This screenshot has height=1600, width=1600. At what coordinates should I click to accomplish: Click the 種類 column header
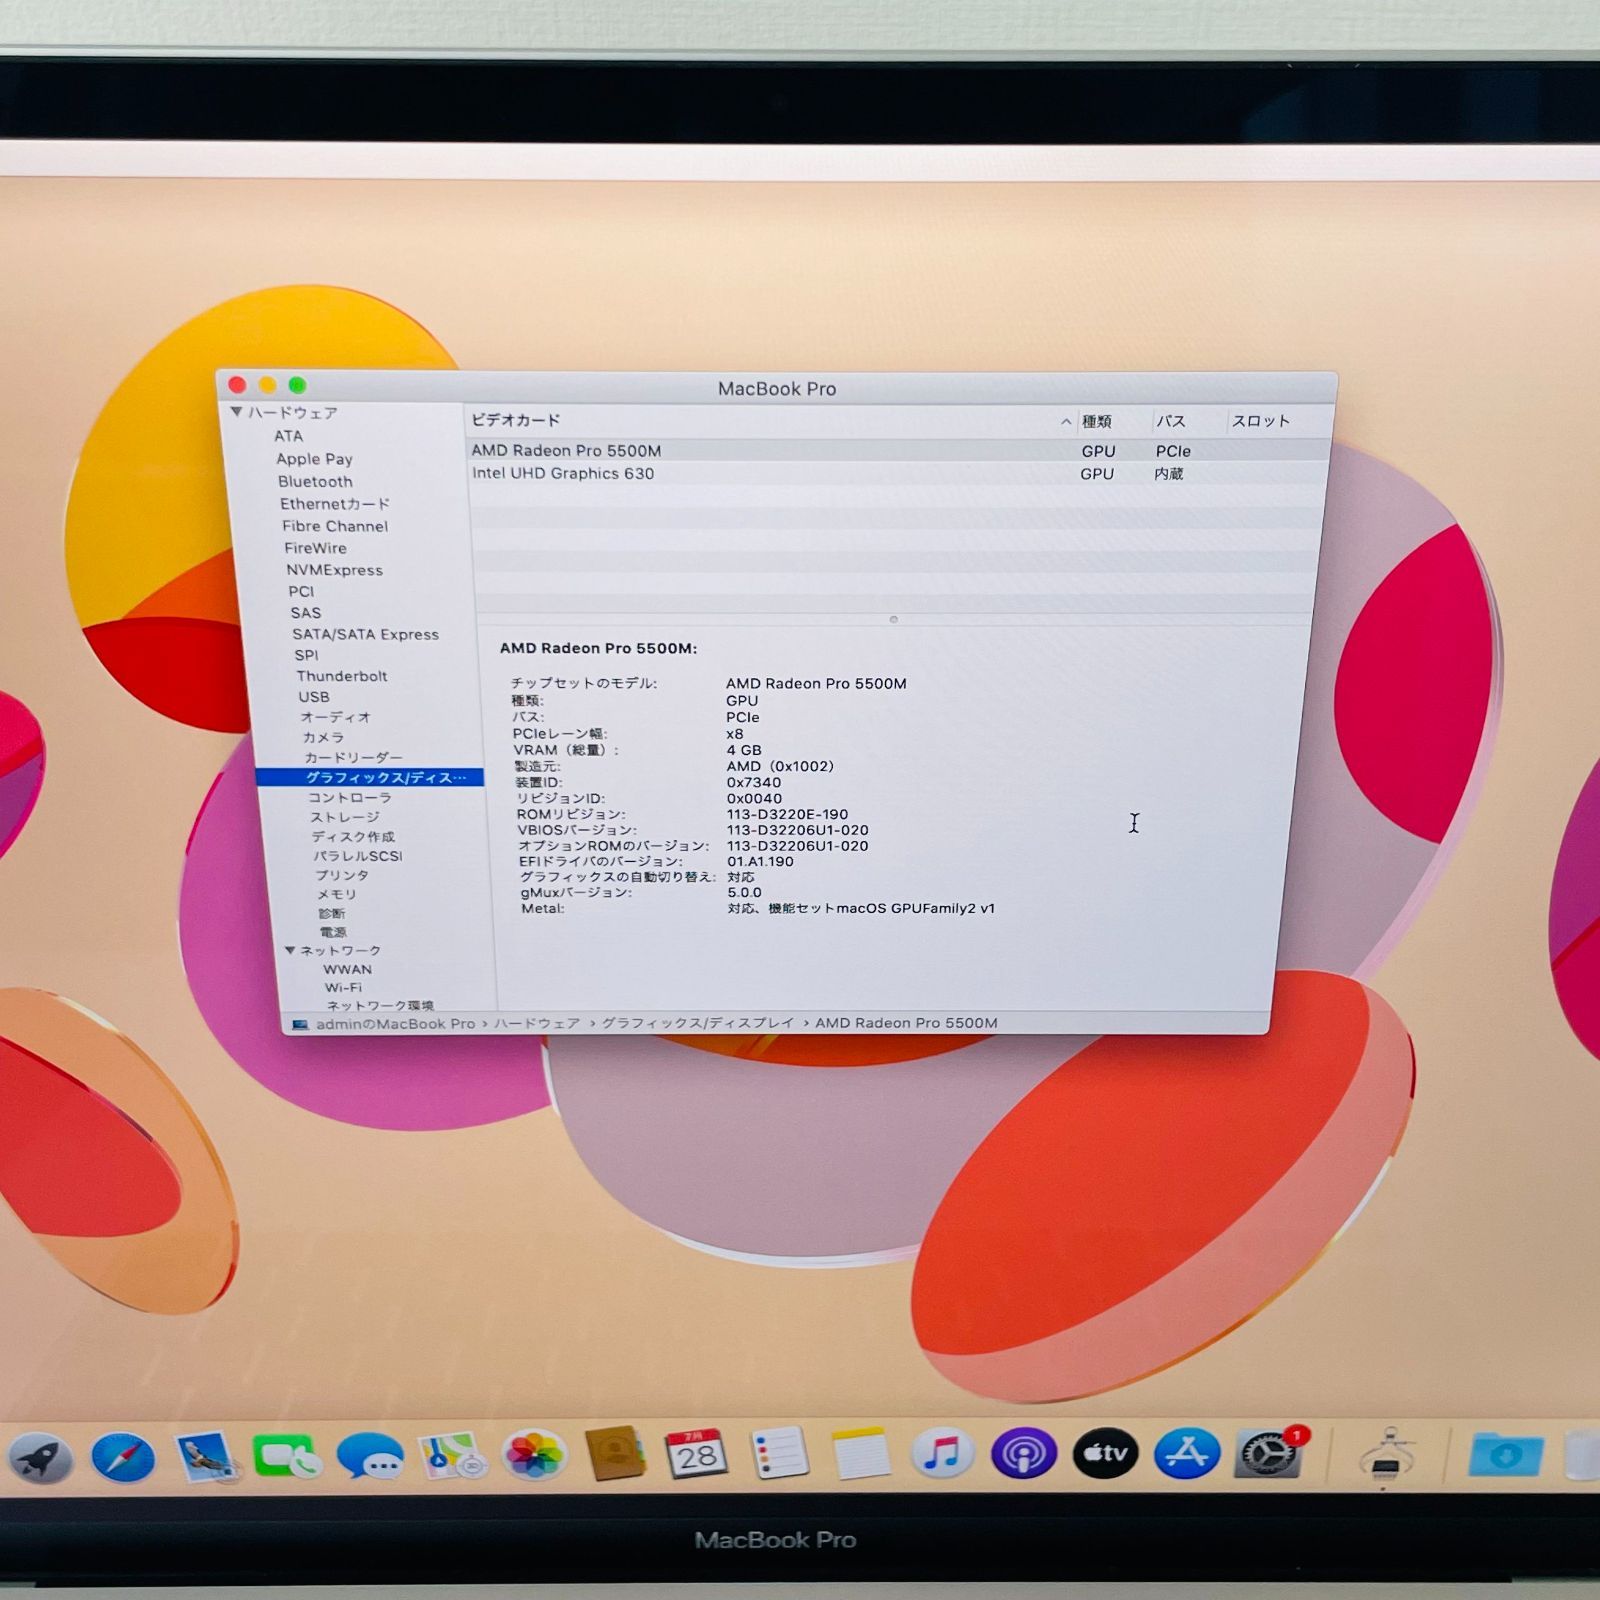(x=1096, y=422)
